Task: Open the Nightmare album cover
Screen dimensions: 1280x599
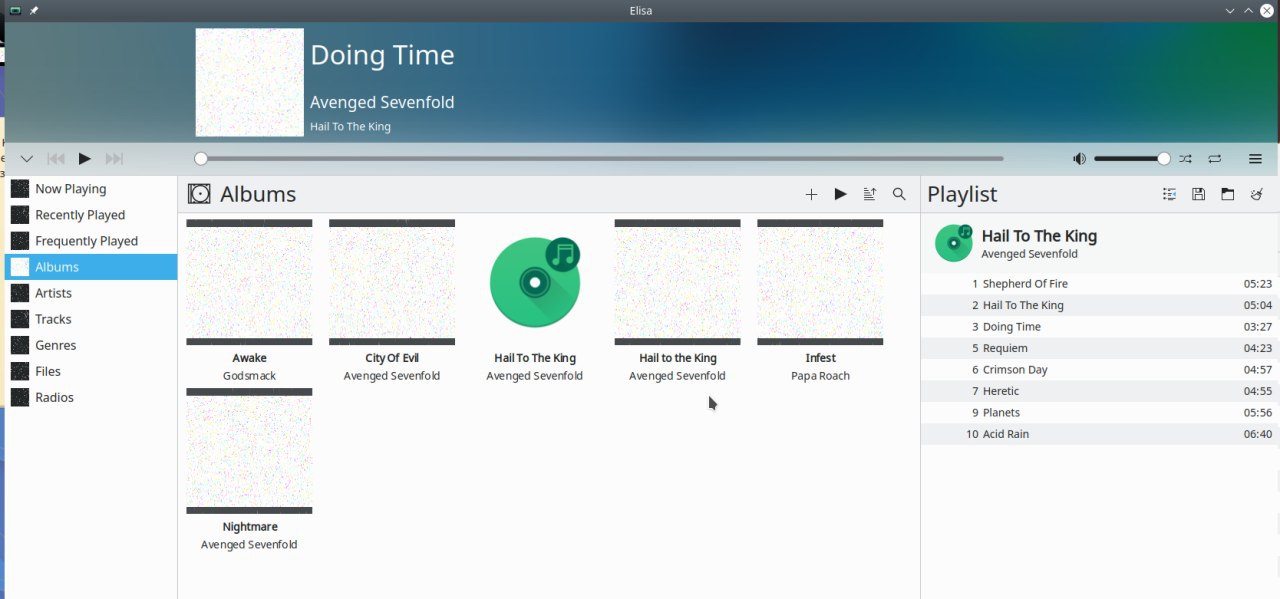Action: pyautogui.click(x=249, y=451)
